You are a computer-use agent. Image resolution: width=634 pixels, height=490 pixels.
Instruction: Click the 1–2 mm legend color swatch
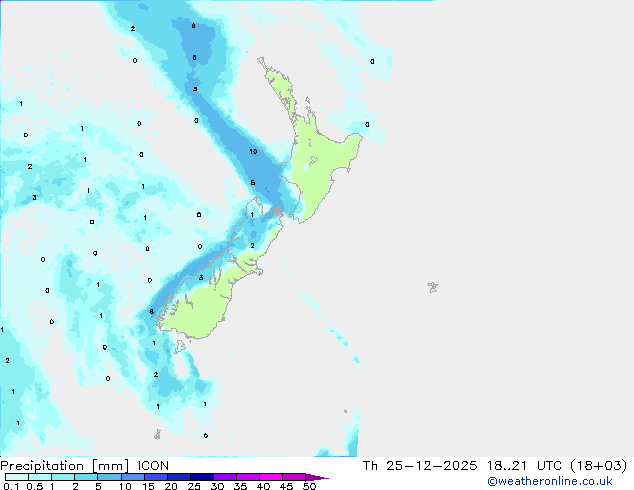click(x=63, y=477)
